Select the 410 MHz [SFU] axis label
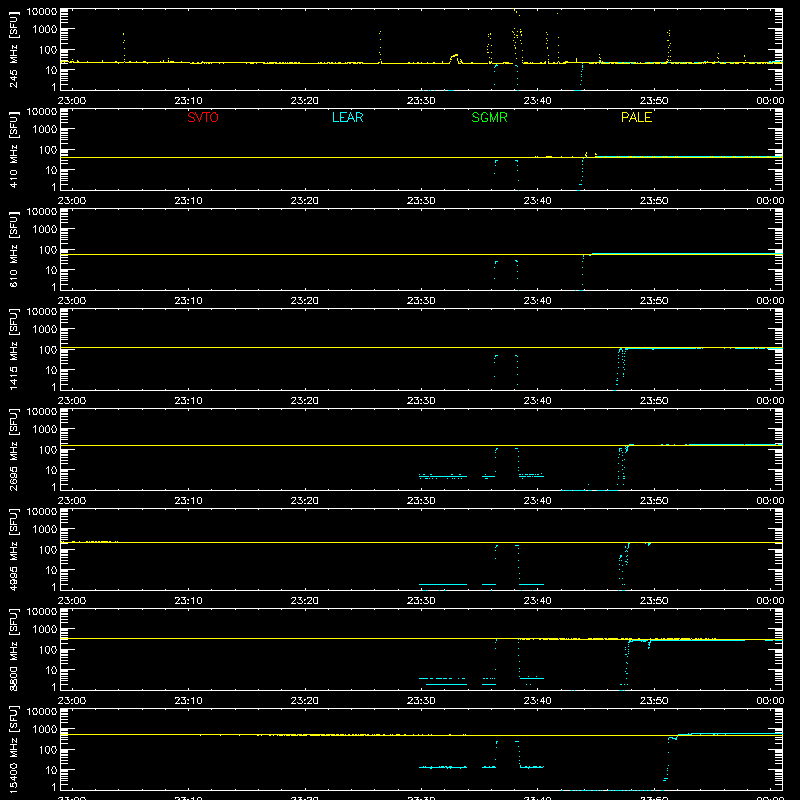Viewport: 800px width, 800px height. (14, 149)
